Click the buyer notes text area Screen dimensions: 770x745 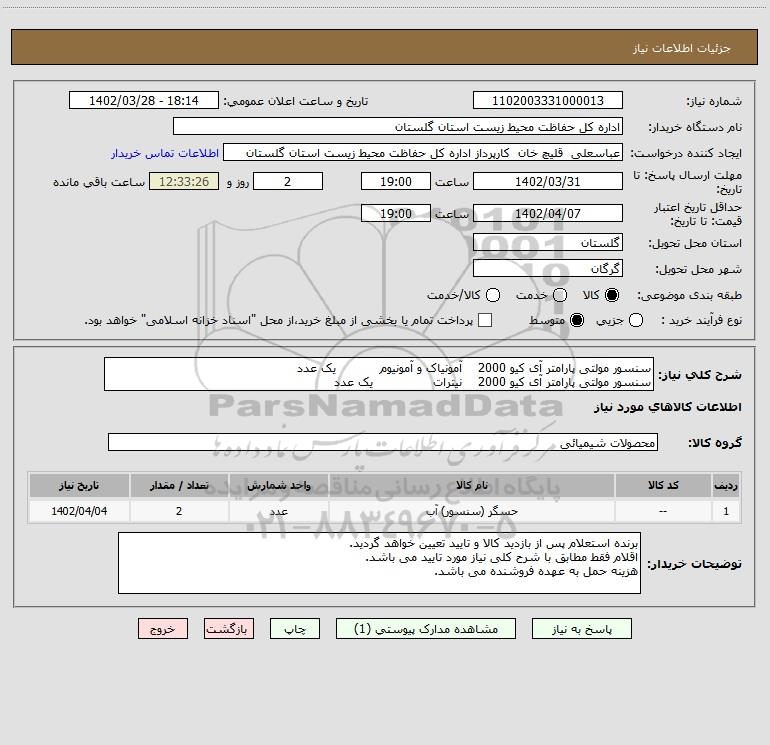click(380, 563)
